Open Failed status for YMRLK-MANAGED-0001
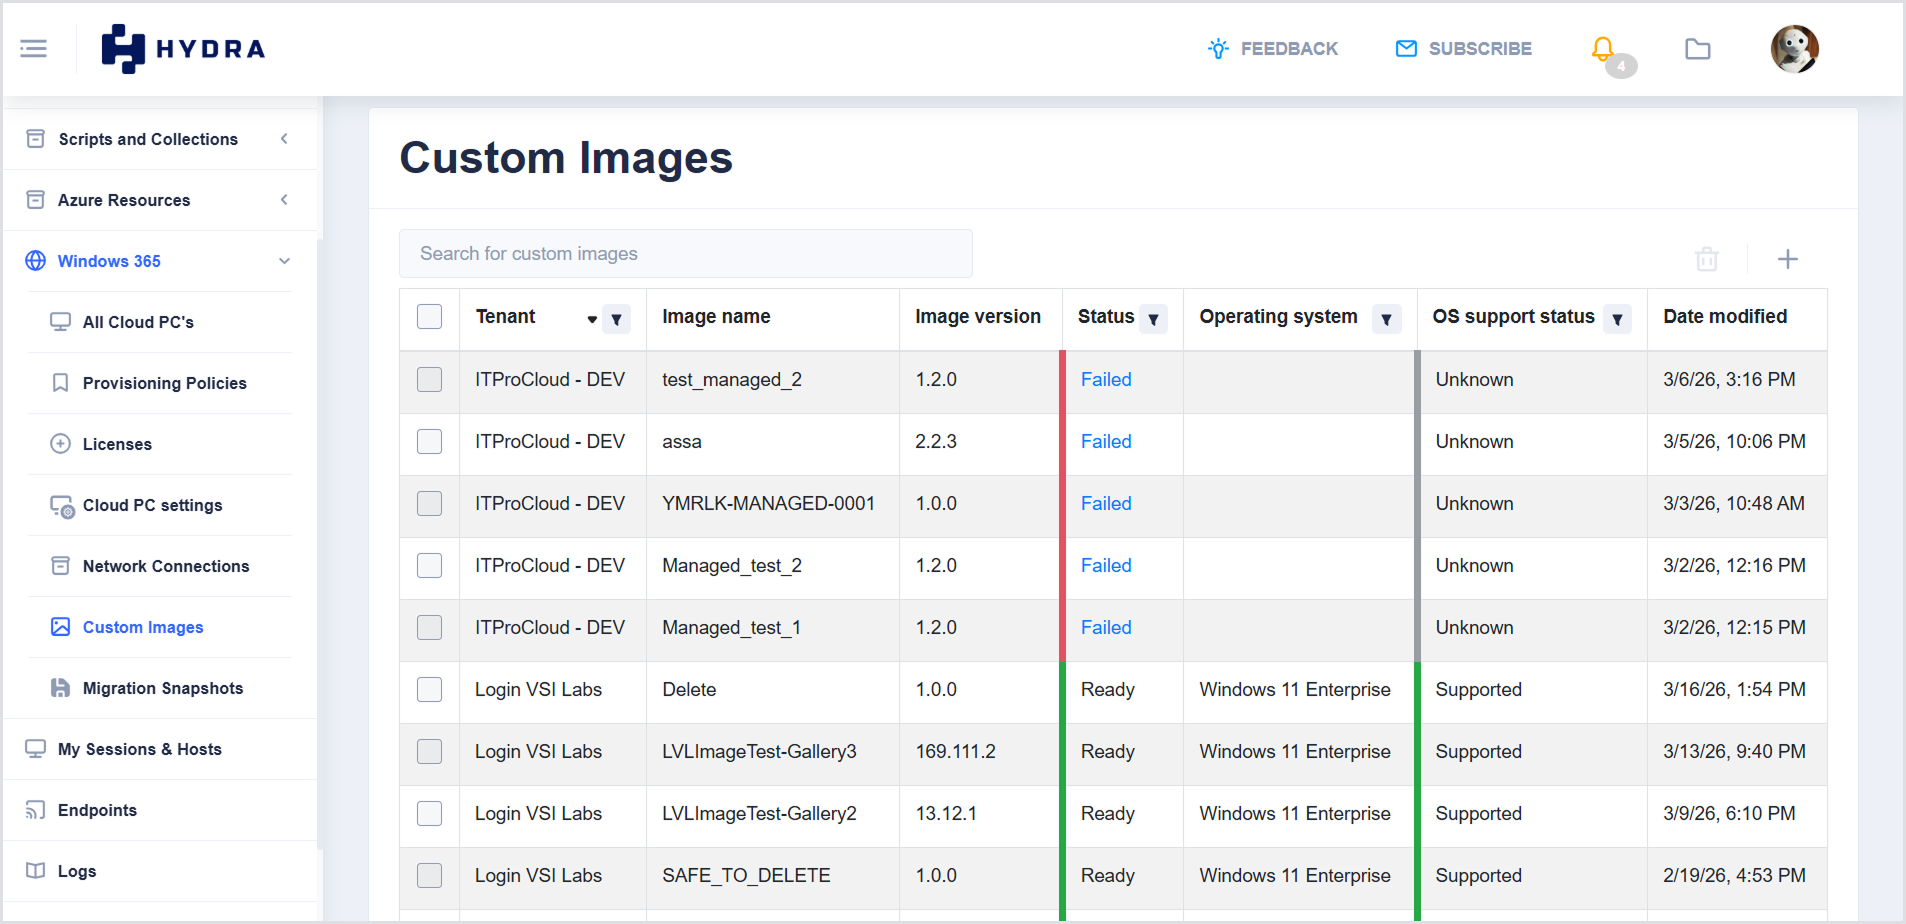The width and height of the screenshot is (1906, 924). point(1106,504)
